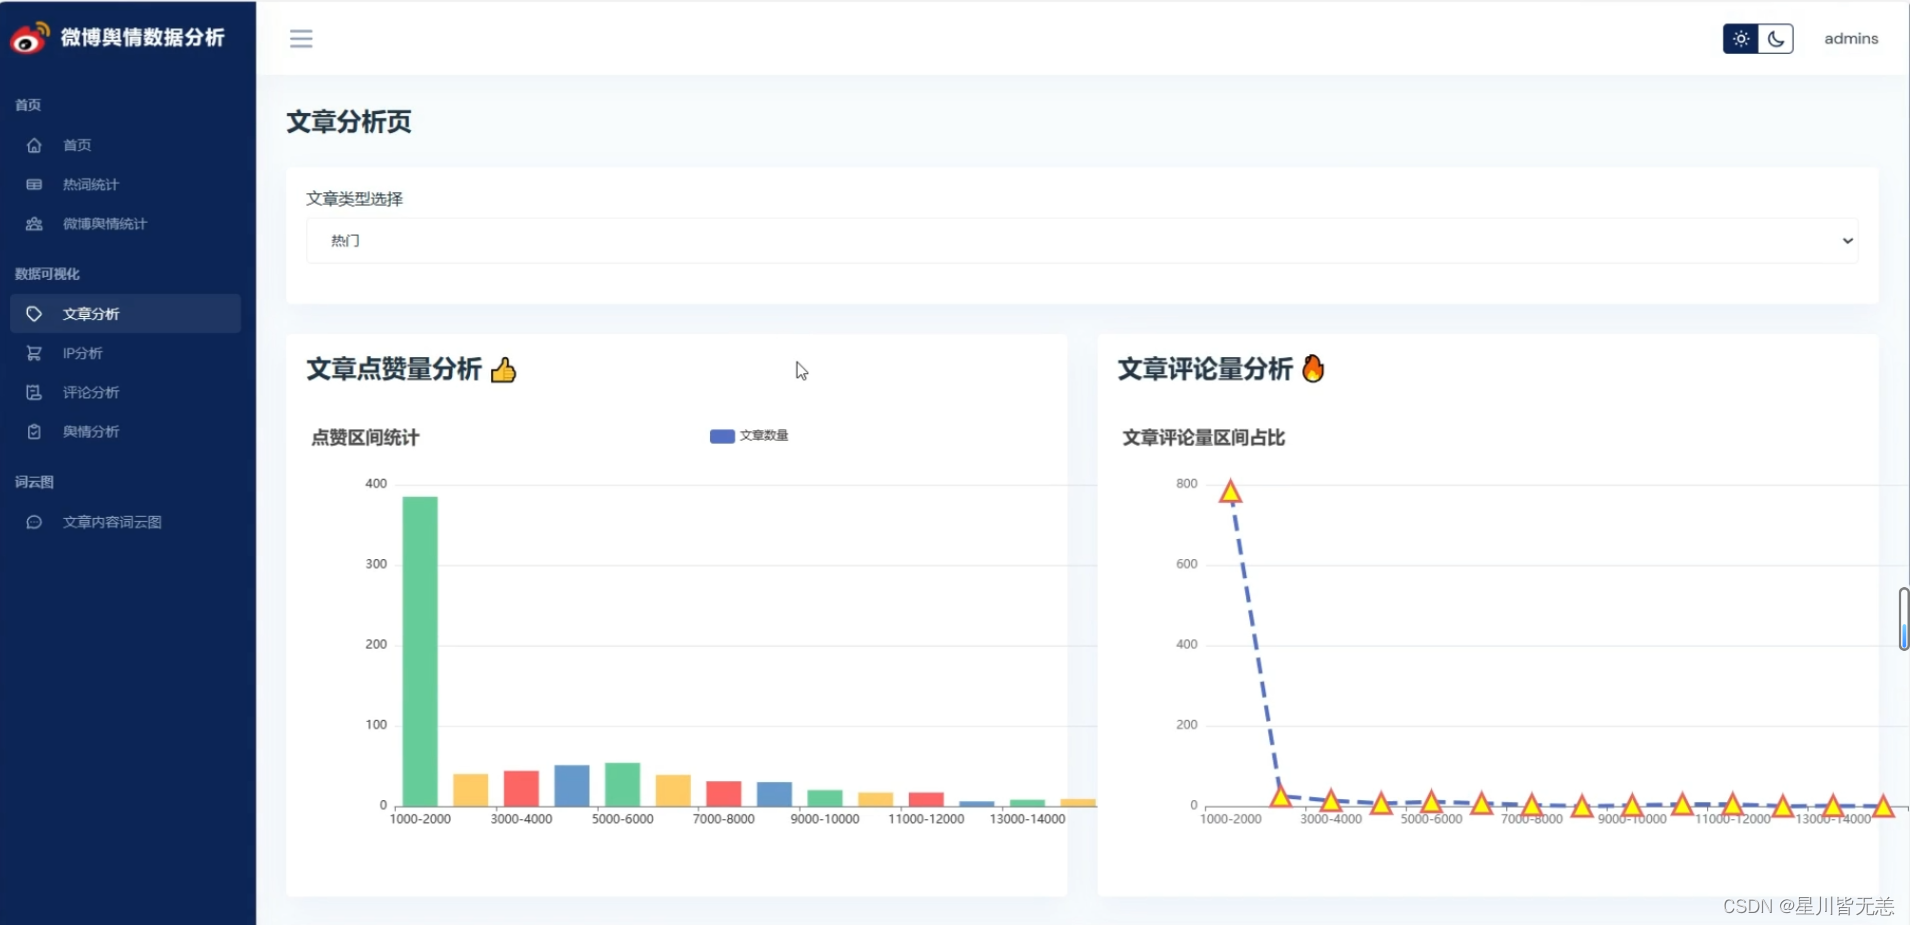Switch to dark mode moon icon
The width and height of the screenshot is (1910, 925).
pos(1776,38)
